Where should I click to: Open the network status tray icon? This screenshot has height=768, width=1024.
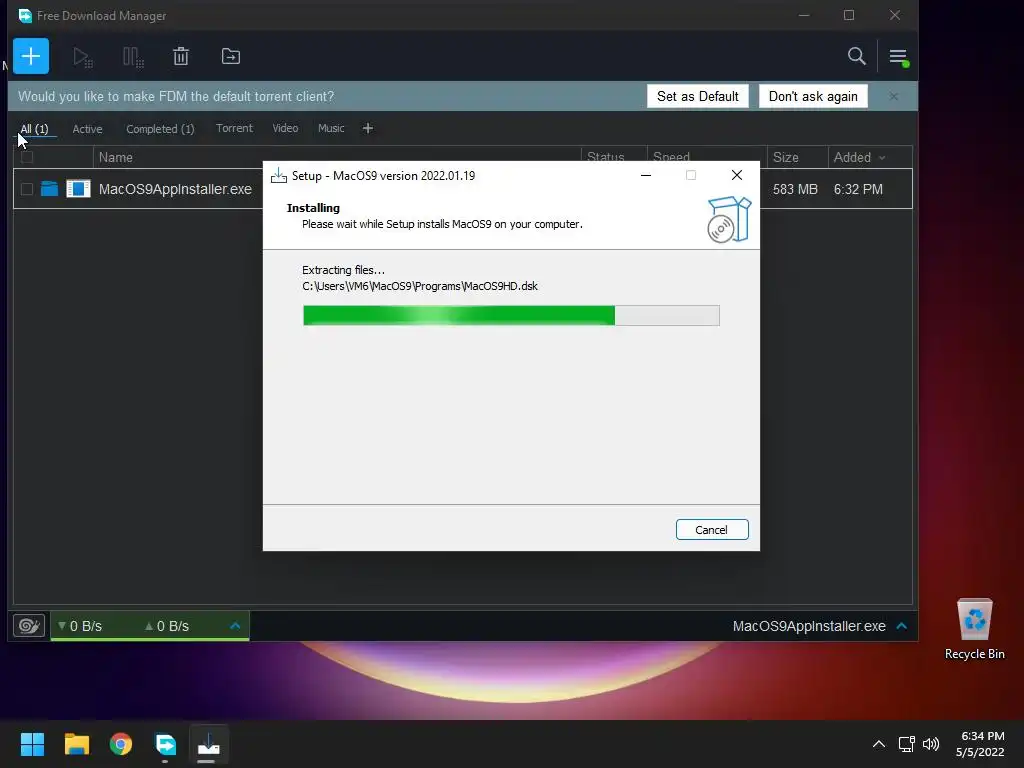click(x=906, y=744)
